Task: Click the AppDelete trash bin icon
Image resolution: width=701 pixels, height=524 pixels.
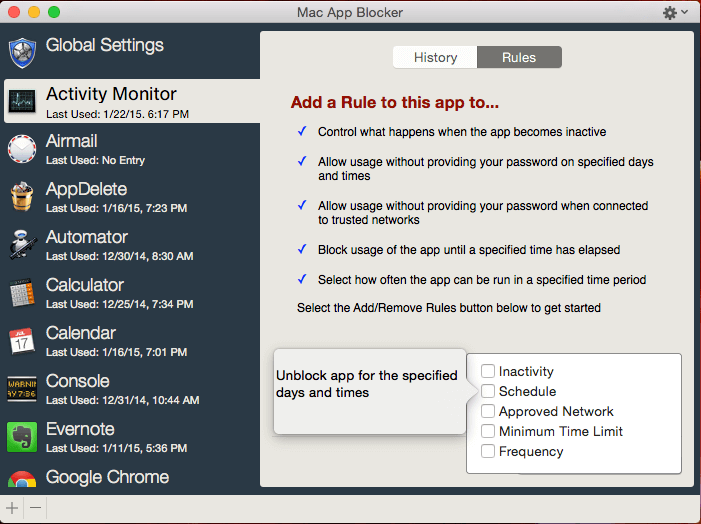Action: tap(22, 196)
